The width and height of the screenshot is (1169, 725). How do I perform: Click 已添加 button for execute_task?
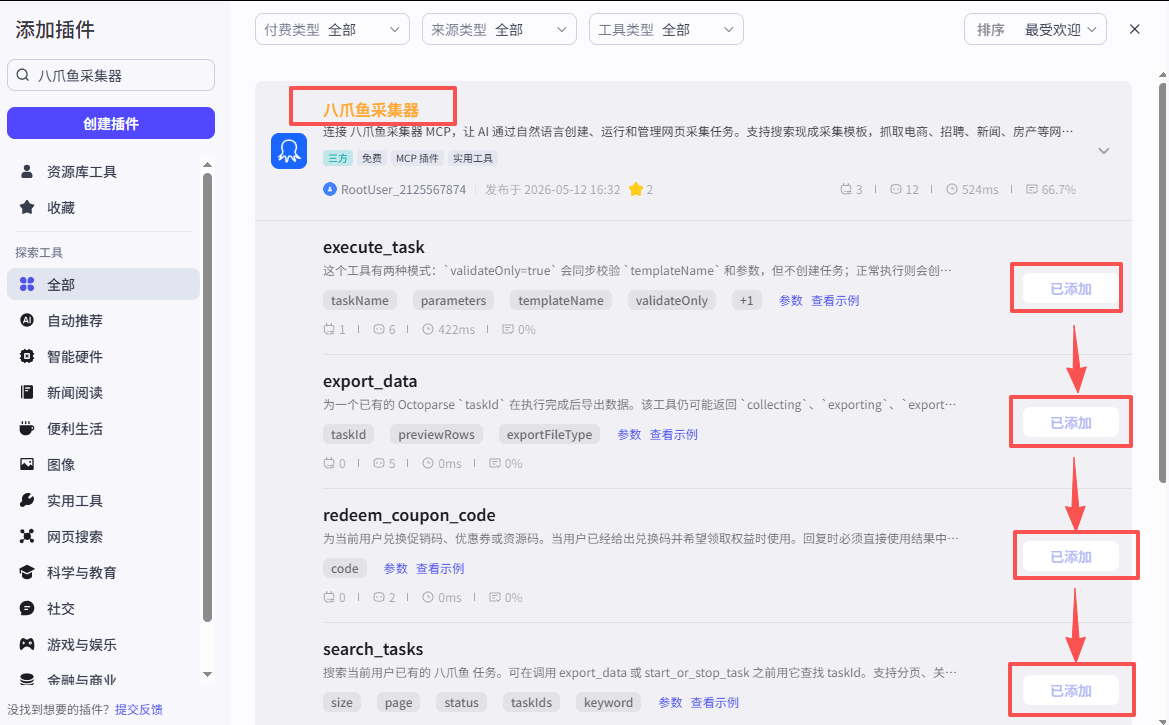tap(1071, 289)
